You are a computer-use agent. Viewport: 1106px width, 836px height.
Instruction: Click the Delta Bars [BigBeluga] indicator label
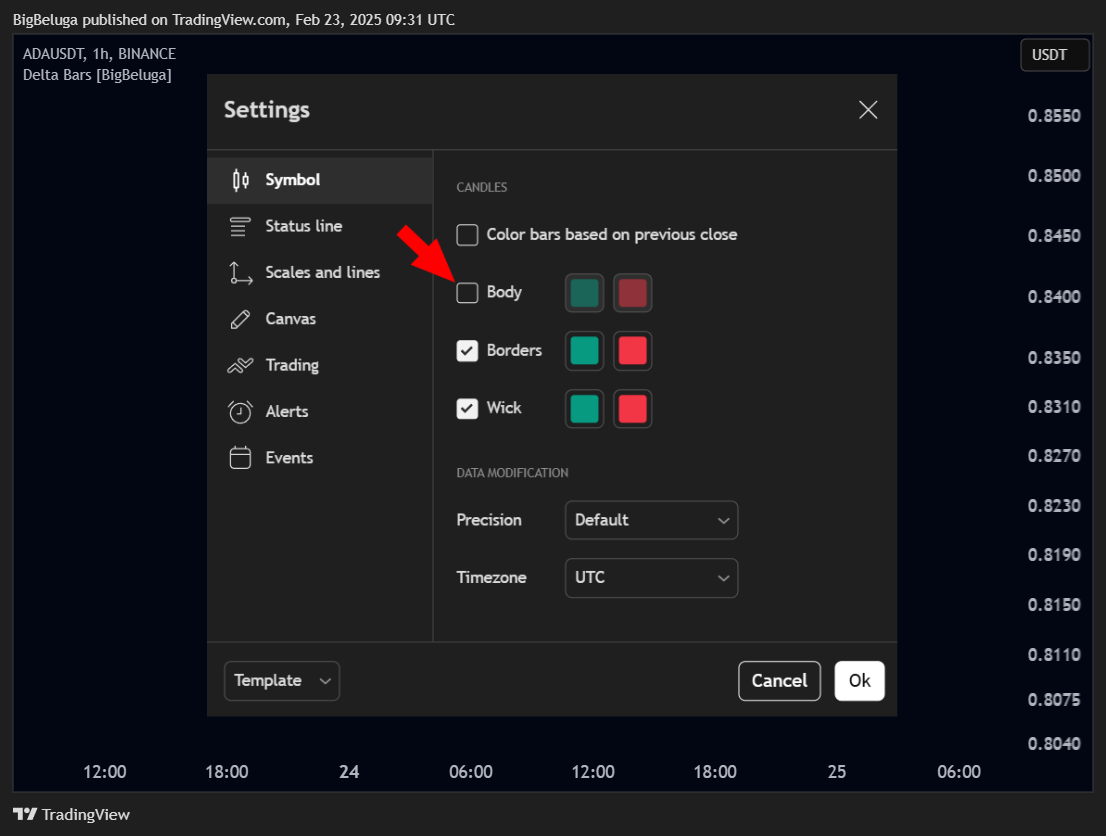[x=97, y=75]
